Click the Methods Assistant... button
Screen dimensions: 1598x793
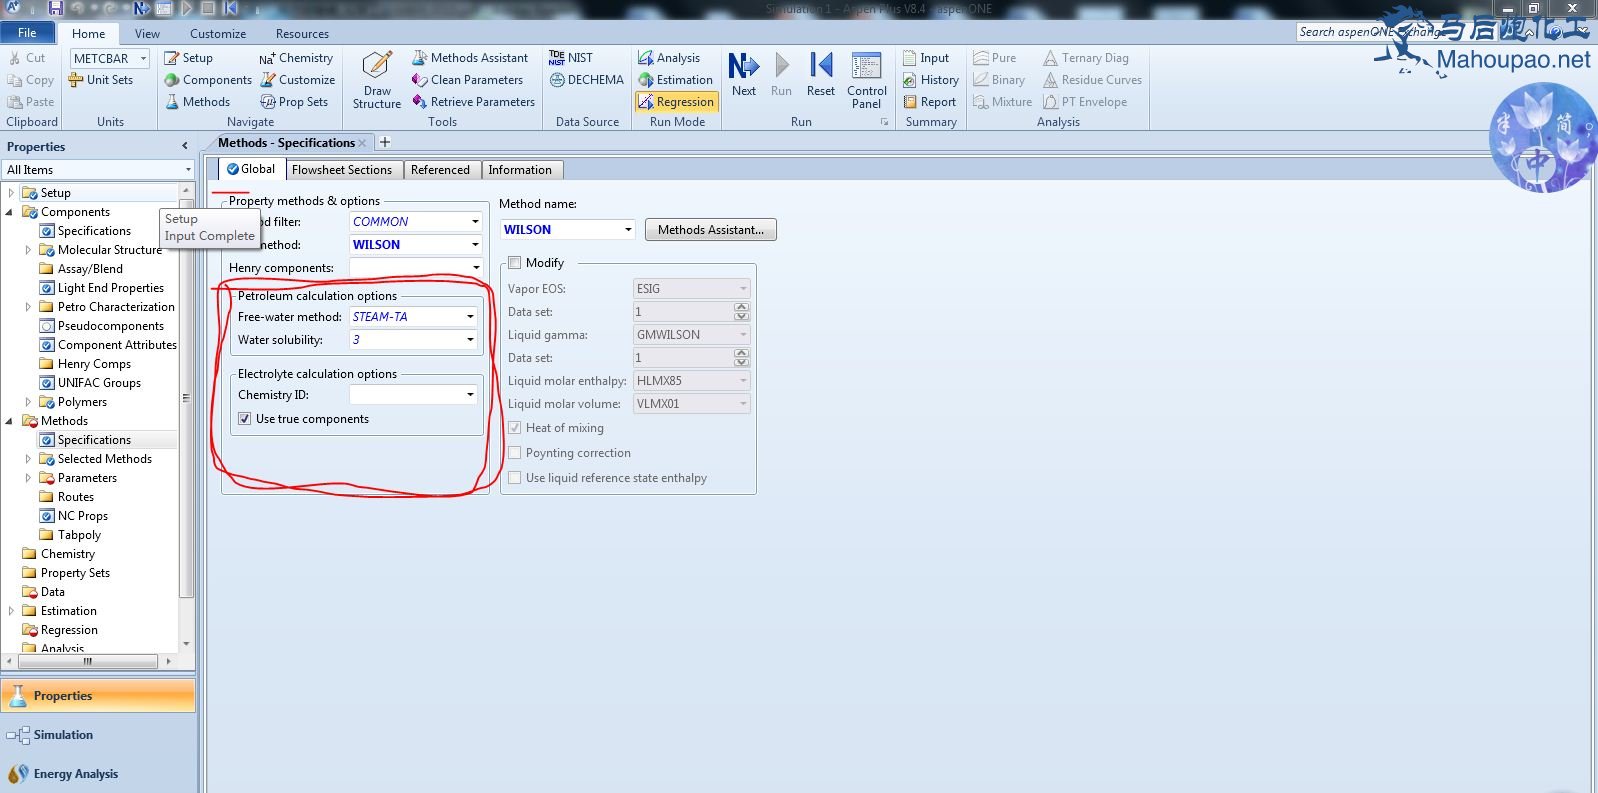click(x=711, y=230)
